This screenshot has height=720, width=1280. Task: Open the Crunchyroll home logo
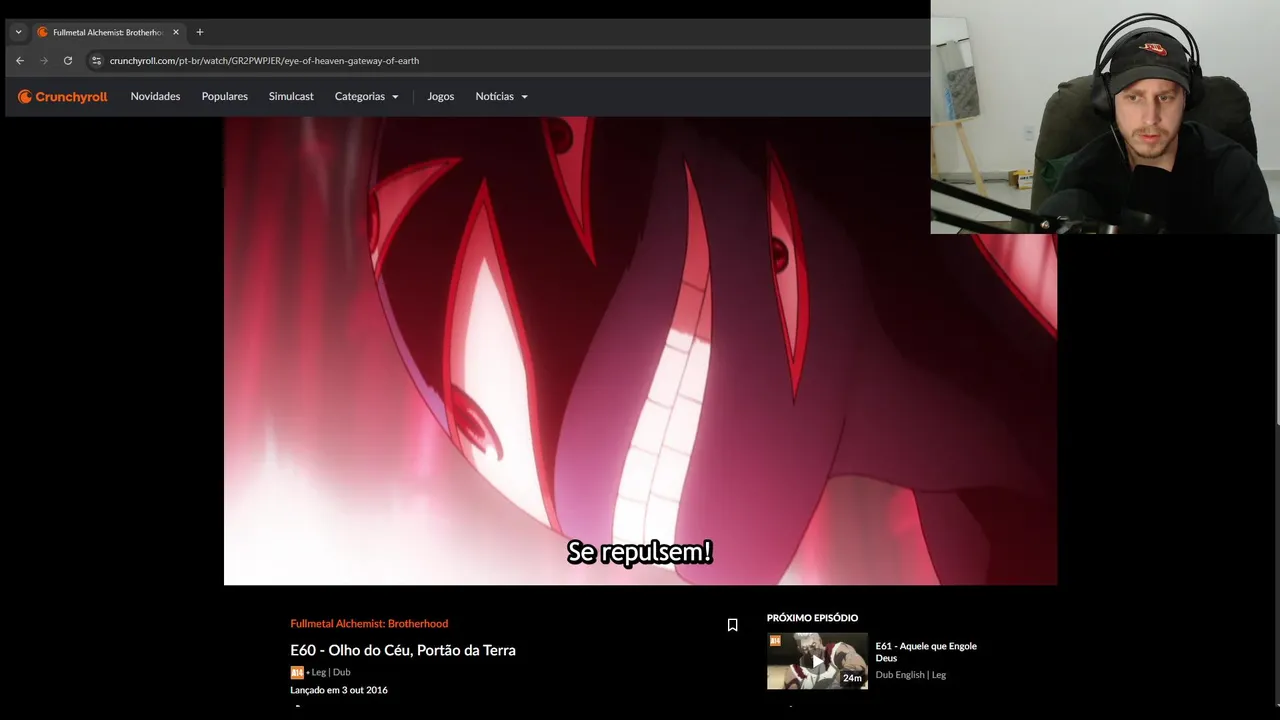62,97
